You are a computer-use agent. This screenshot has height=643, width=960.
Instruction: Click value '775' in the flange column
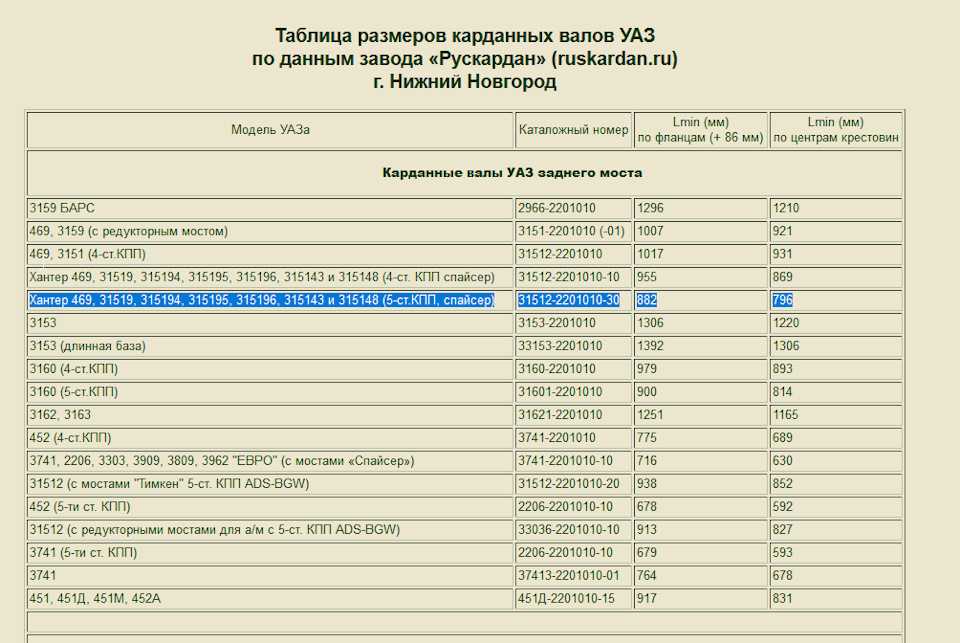pos(647,438)
